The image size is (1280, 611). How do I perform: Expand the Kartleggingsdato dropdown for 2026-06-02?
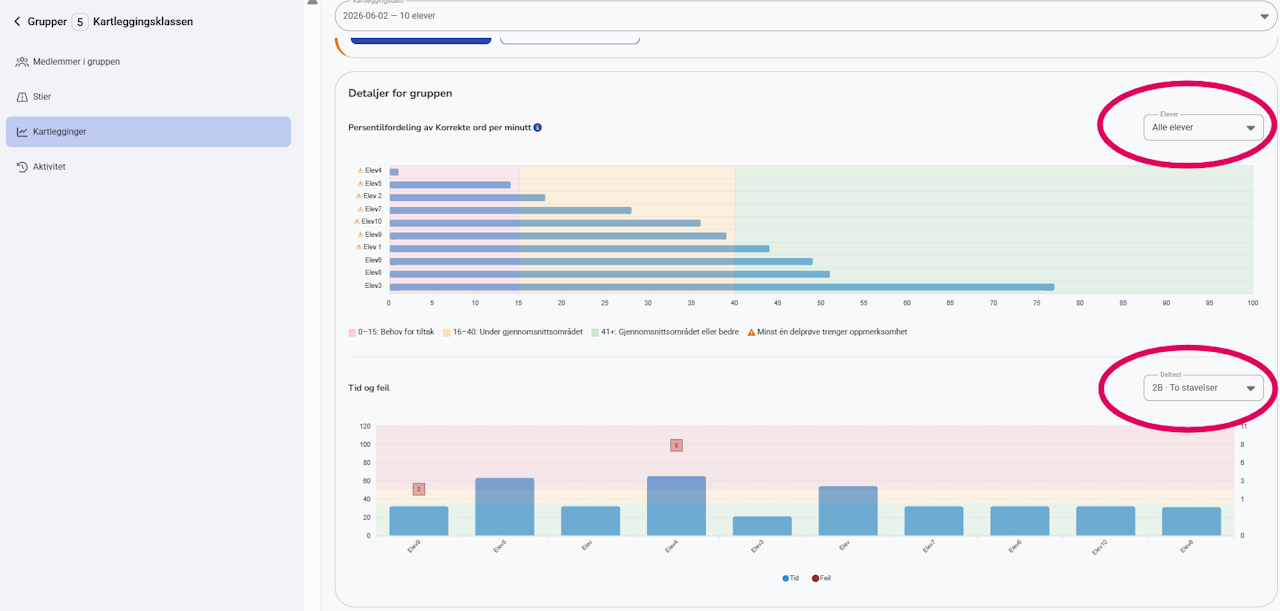click(x=806, y=16)
